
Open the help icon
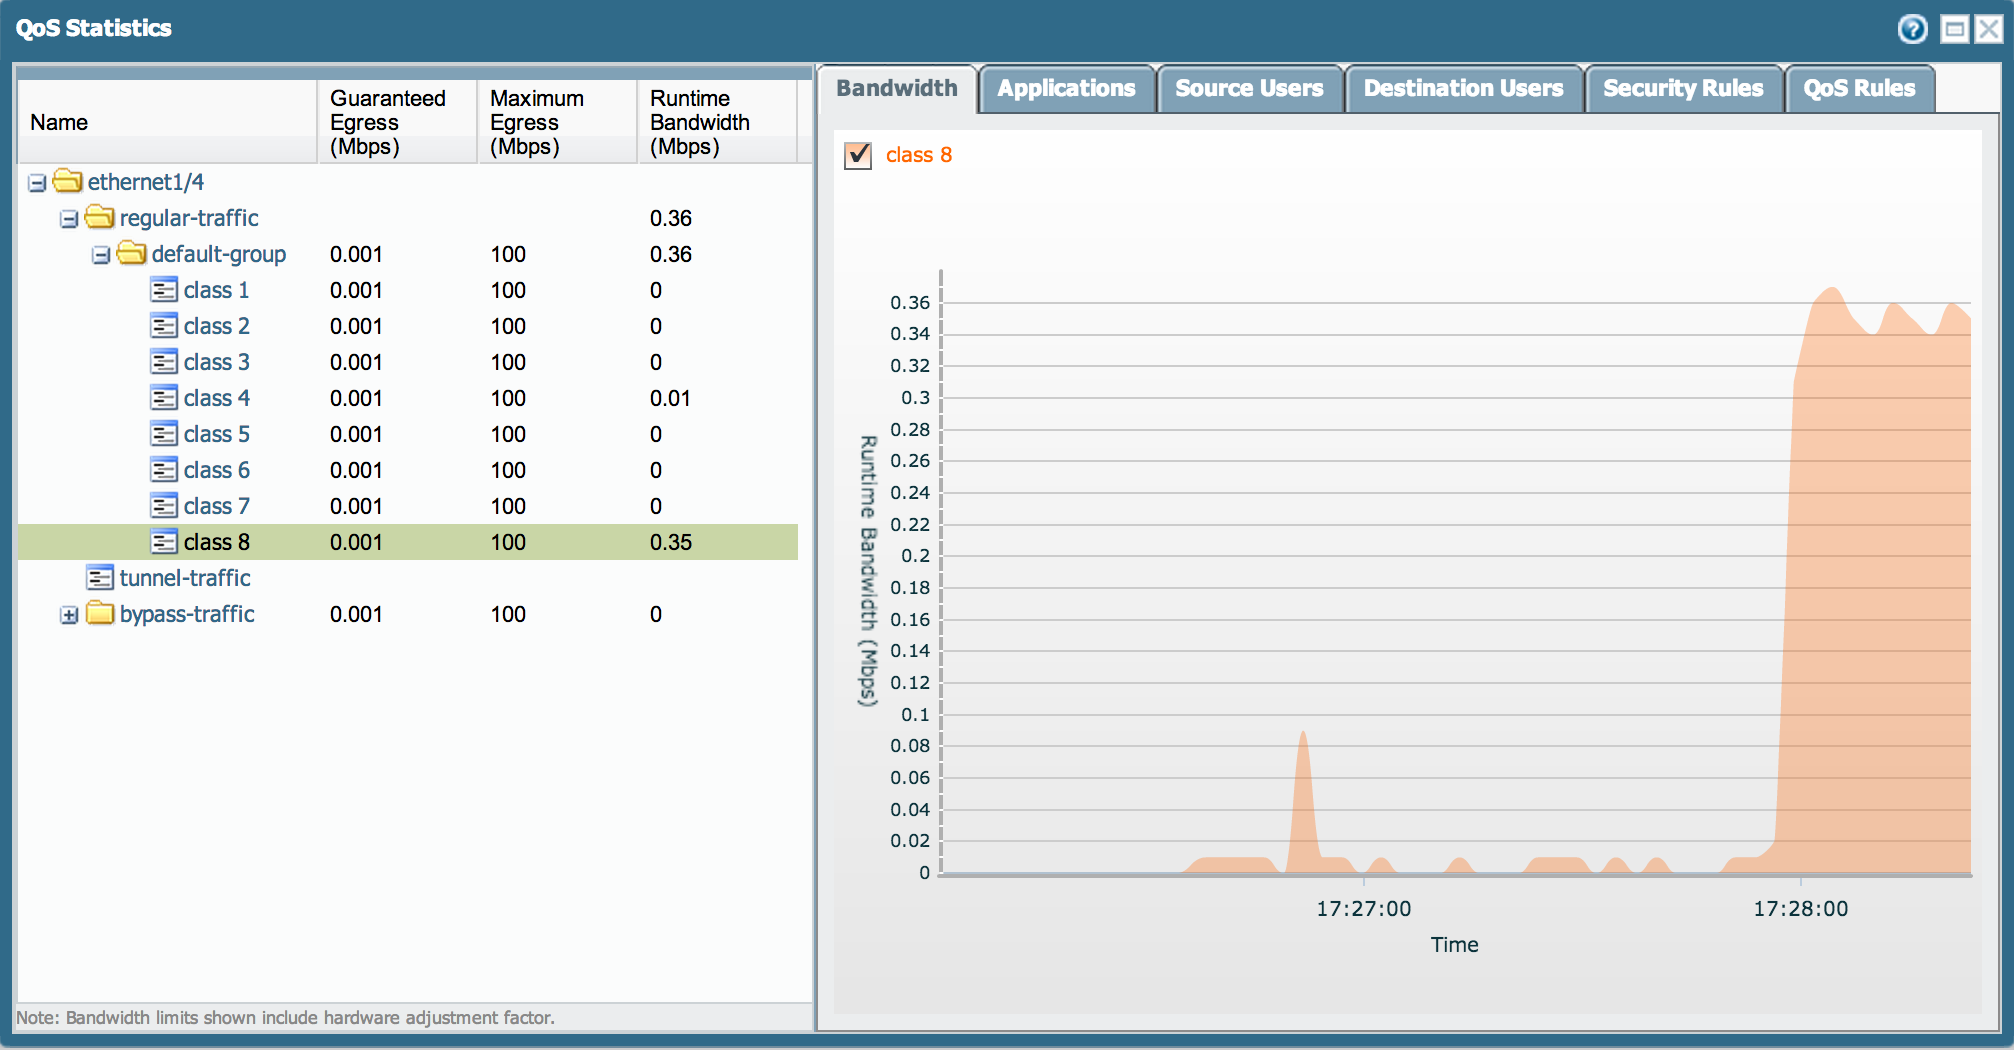tap(1911, 29)
